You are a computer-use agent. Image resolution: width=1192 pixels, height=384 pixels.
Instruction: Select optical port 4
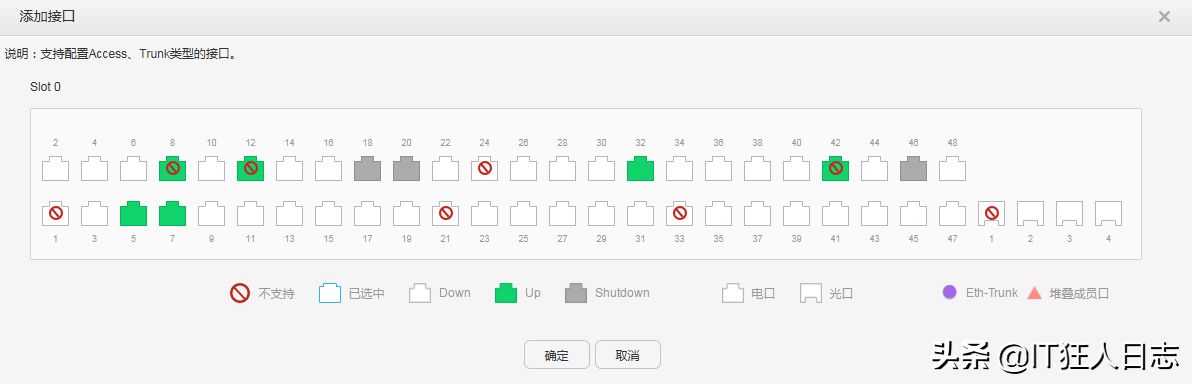point(1108,214)
